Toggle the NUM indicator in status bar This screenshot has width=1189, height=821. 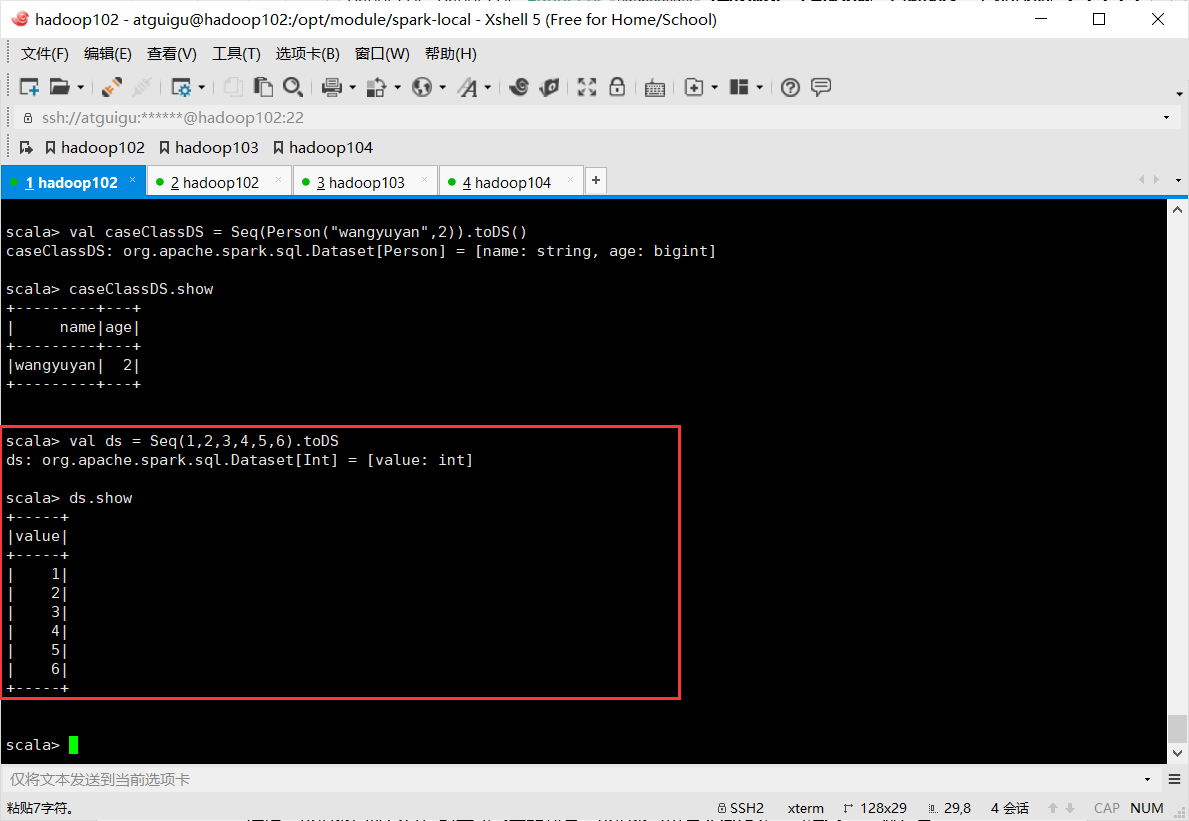(1146, 807)
